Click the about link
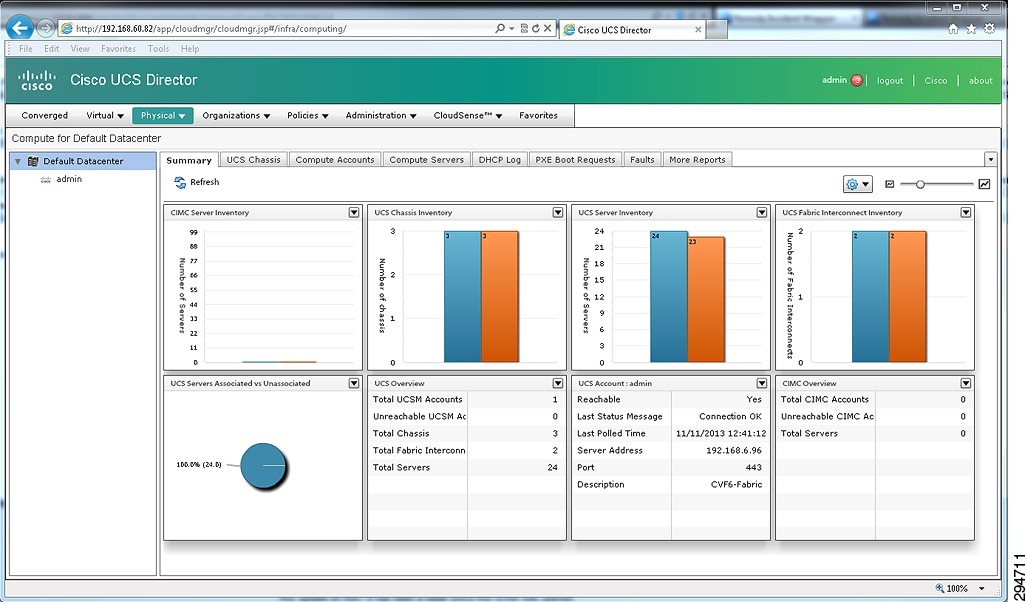Viewport: 1026px width, 602px height. click(981, 80)
